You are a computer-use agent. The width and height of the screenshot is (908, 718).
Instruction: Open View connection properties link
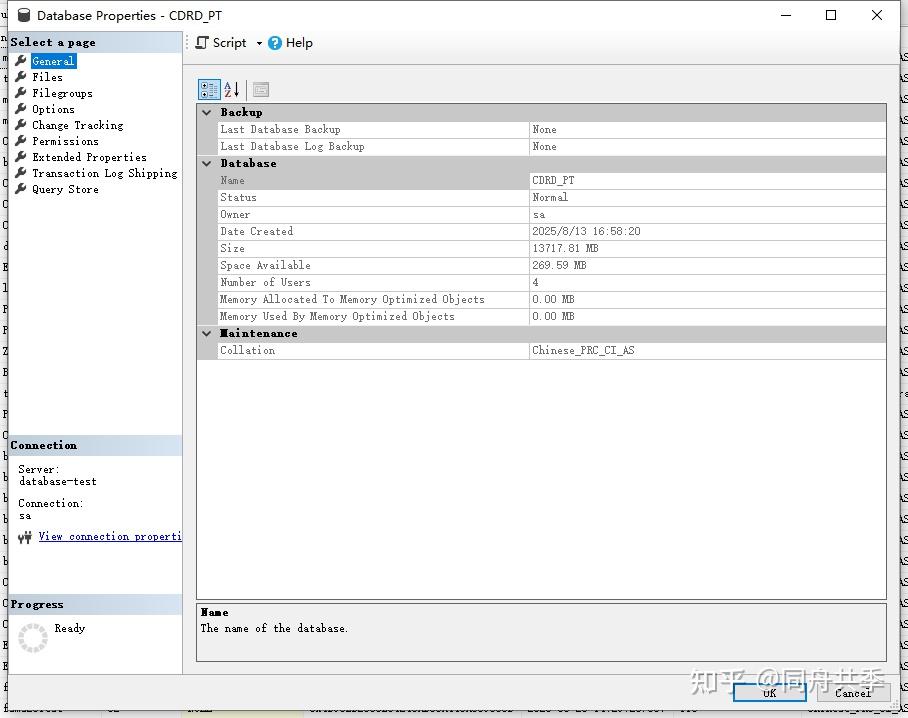(x=110, y=536)
